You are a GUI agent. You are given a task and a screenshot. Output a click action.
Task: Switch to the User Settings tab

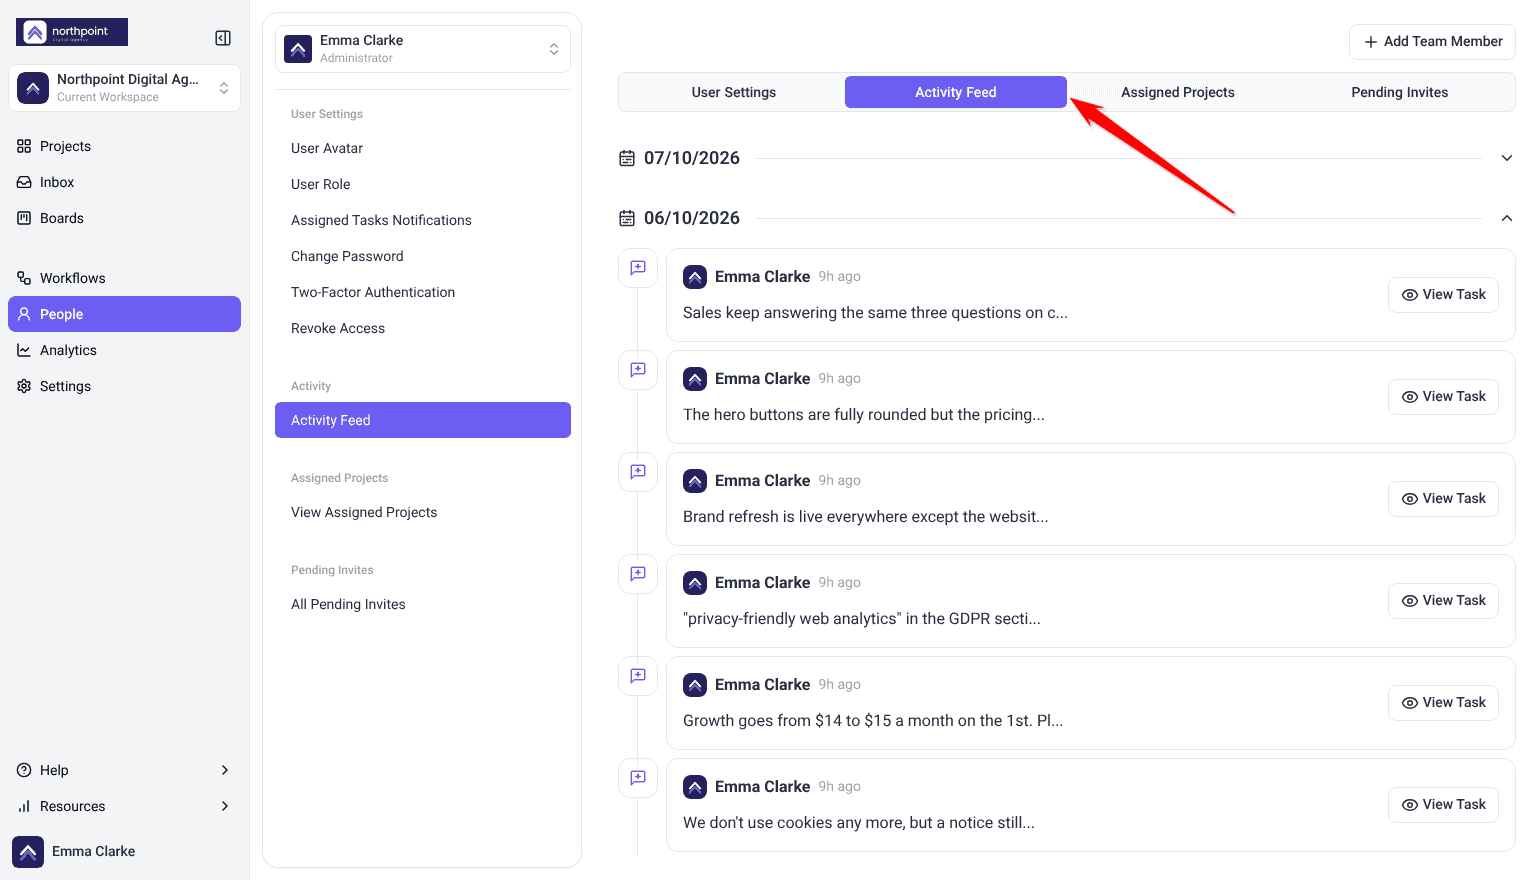pos(734,92)
